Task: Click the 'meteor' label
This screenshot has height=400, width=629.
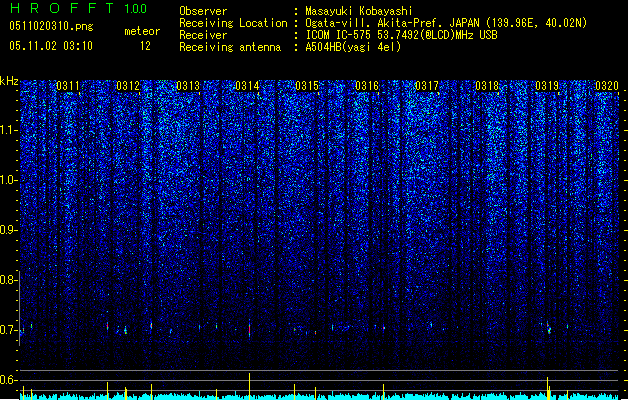Action: click(x=142, y=31)
